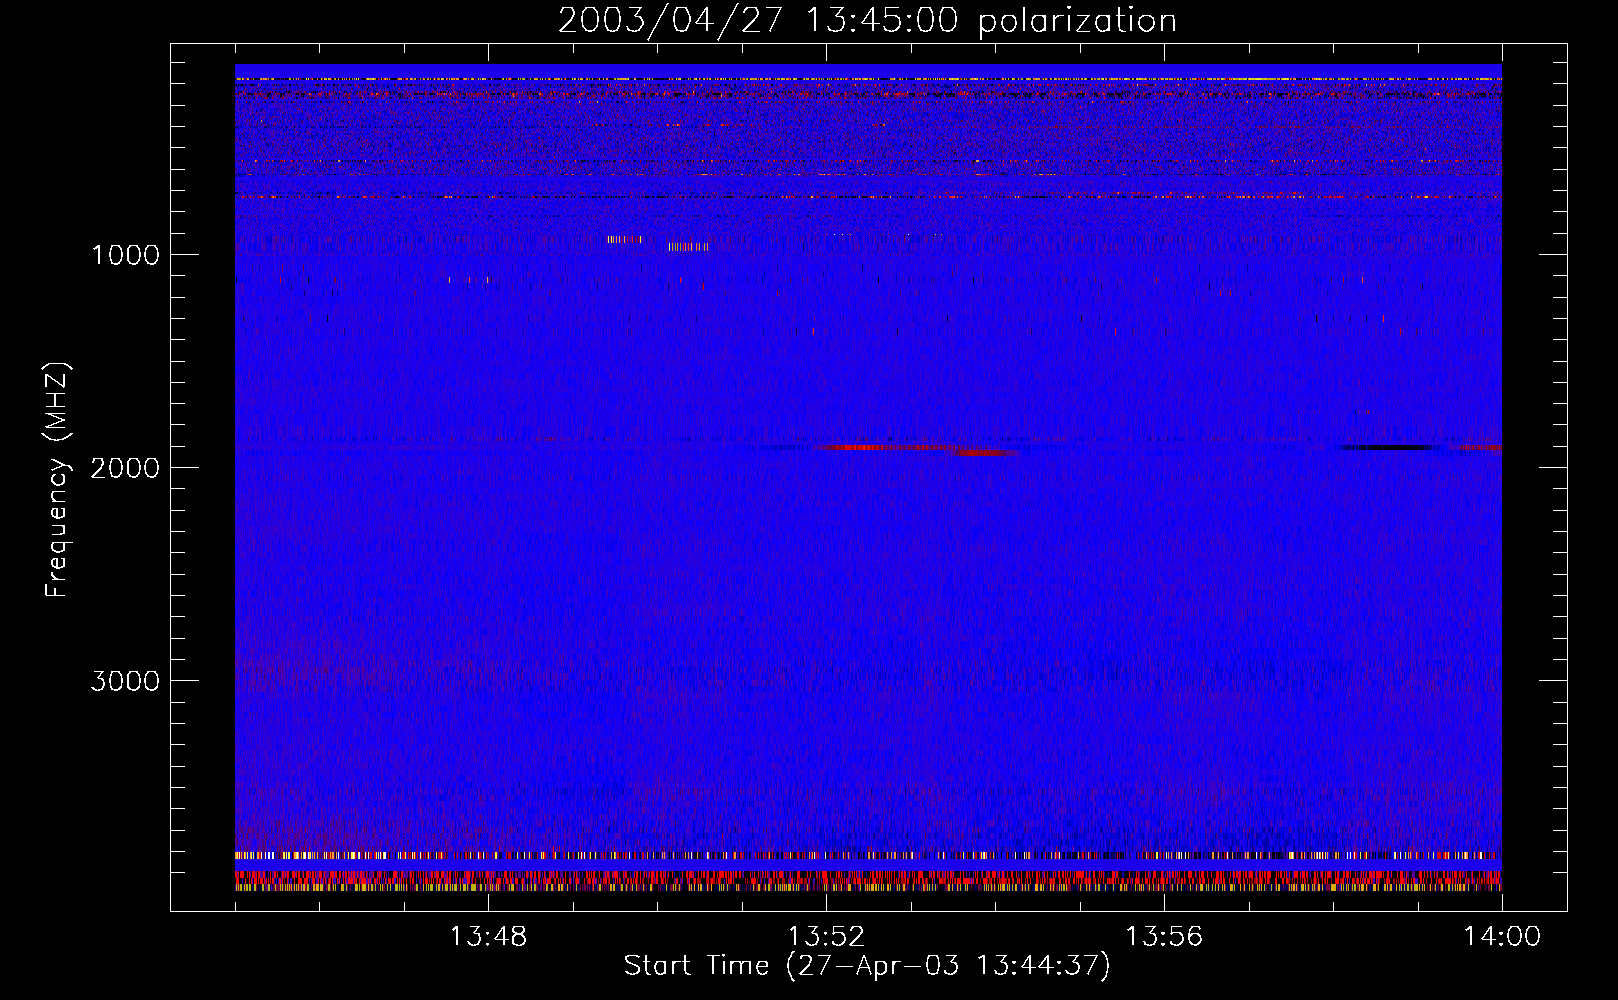This screenshot has height=1000, width=1618.
Task: Click the 13:48 time tick label
Action: [488, 937]
